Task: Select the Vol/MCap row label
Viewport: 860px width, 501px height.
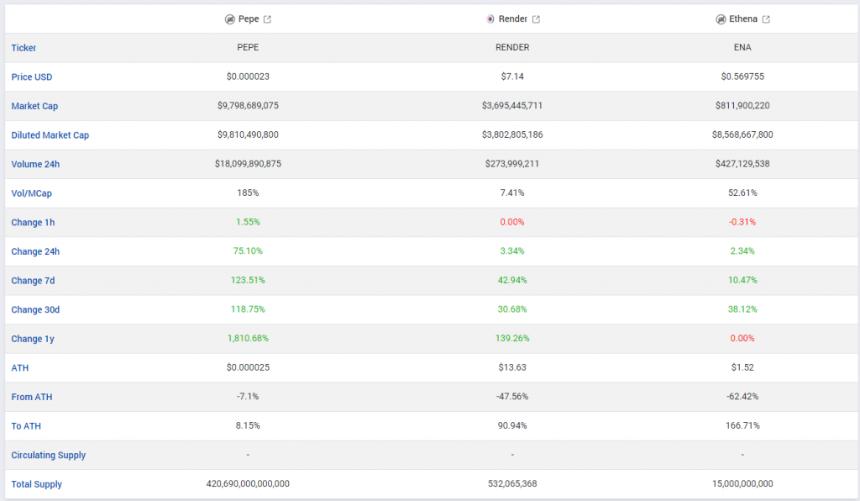Action: (31, 193)
